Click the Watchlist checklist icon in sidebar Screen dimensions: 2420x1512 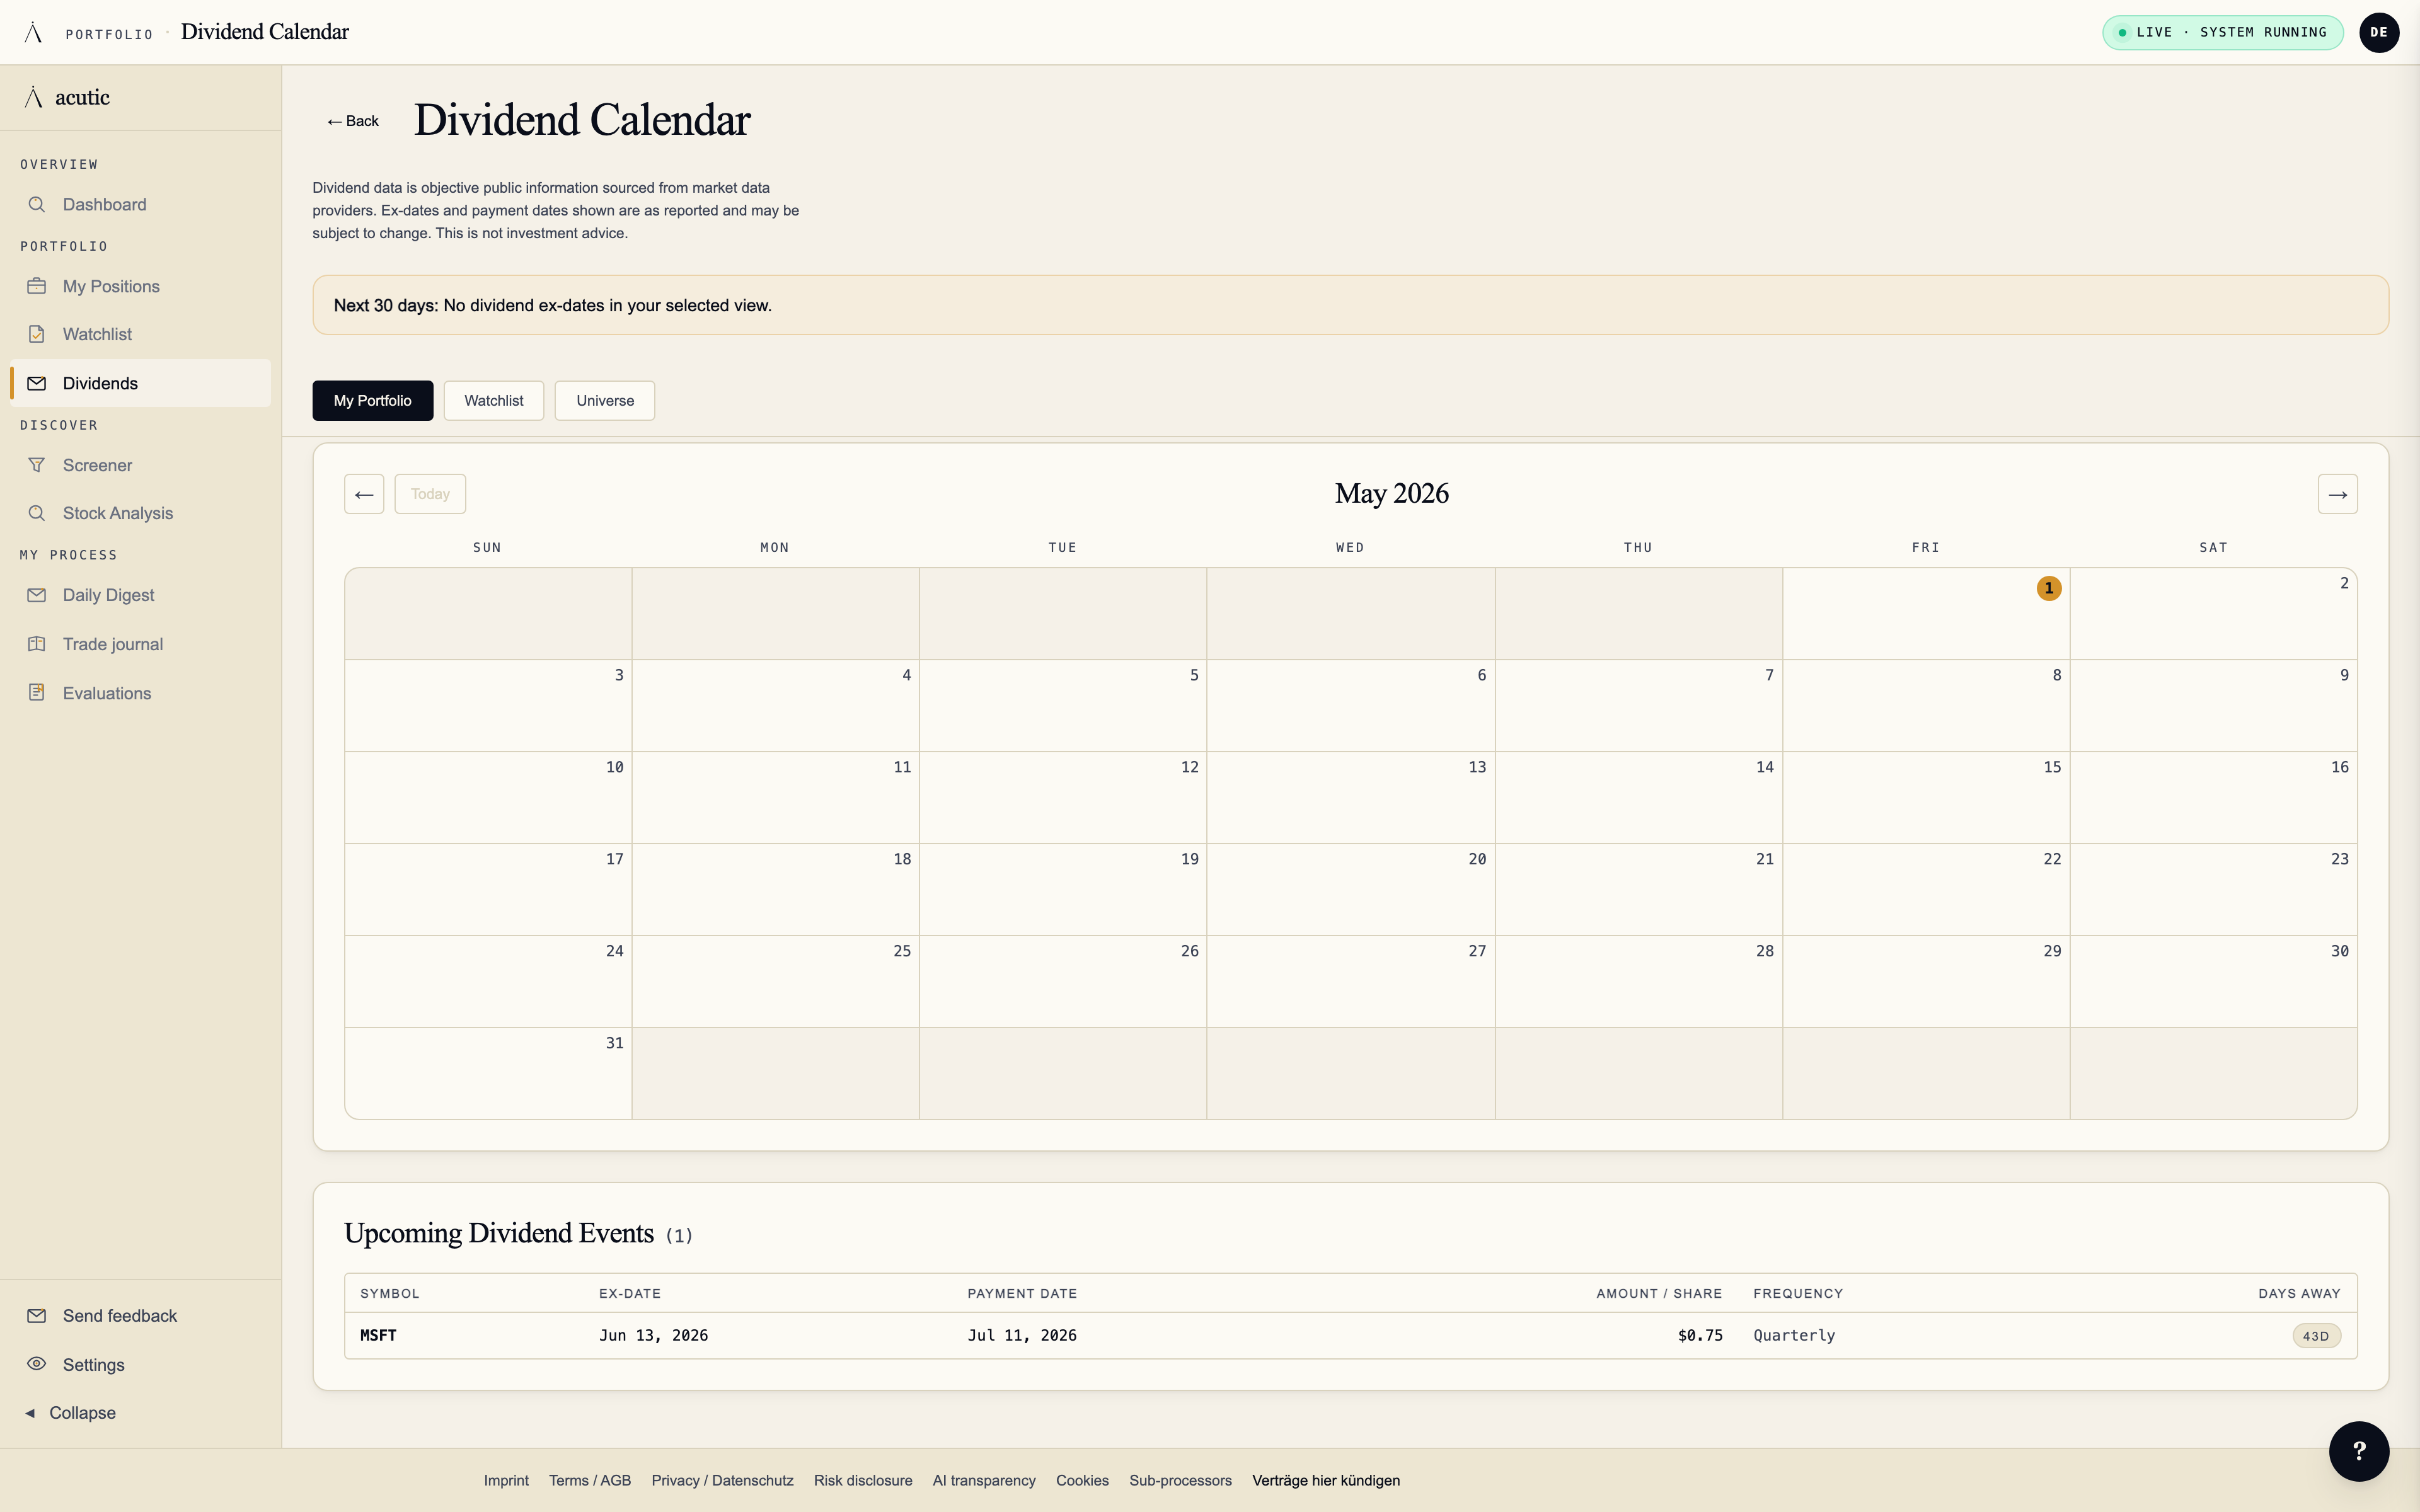click(37, 334)
